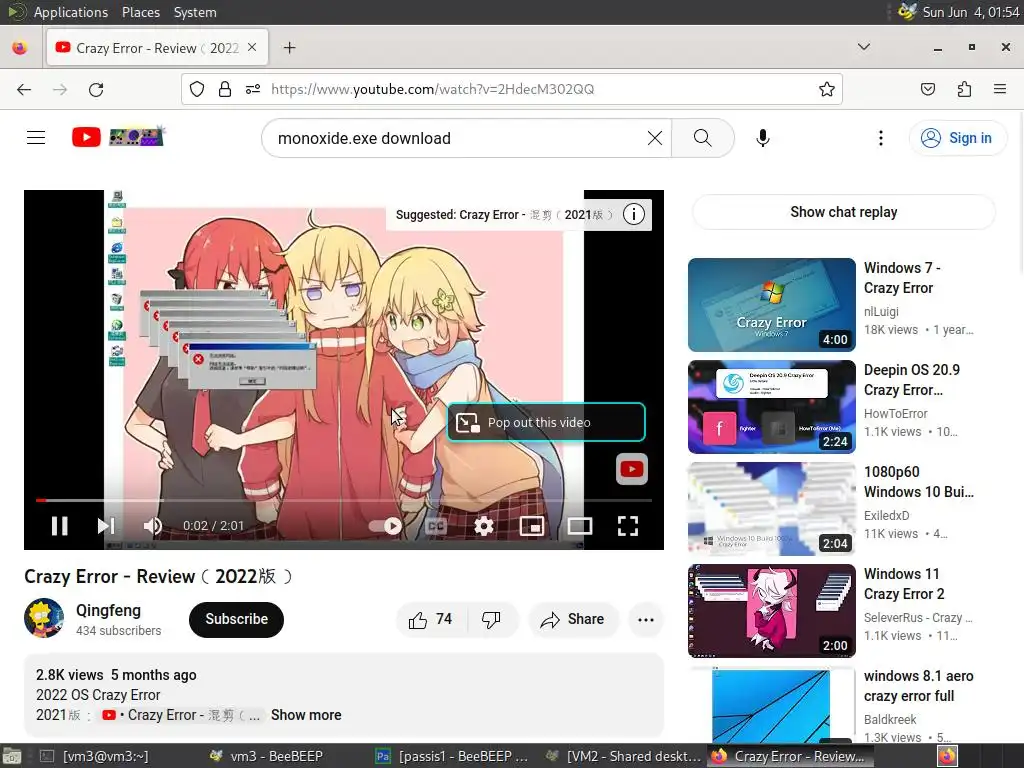Open Windows 7 Crazy Error thumbnail
This screenshot has height=768, width=1024.
click(x=771, y=305)
